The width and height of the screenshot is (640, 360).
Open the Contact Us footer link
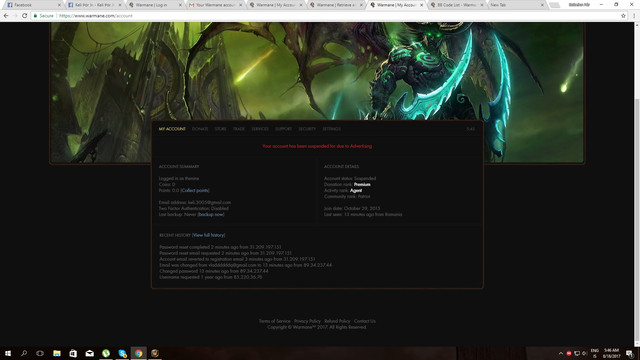pyautogui.click(x=364, y=321)
